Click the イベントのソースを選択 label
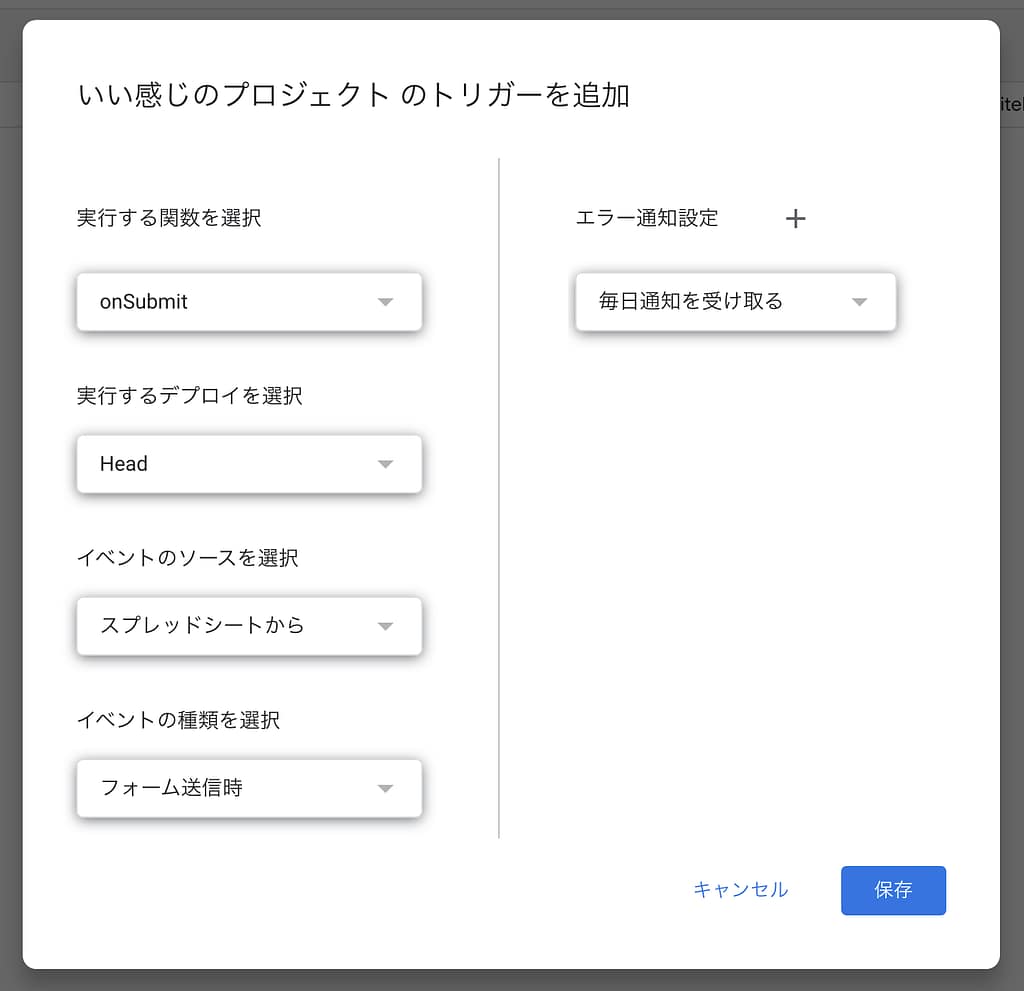This screenshot has height=991, width=1024. click(187, 558)
